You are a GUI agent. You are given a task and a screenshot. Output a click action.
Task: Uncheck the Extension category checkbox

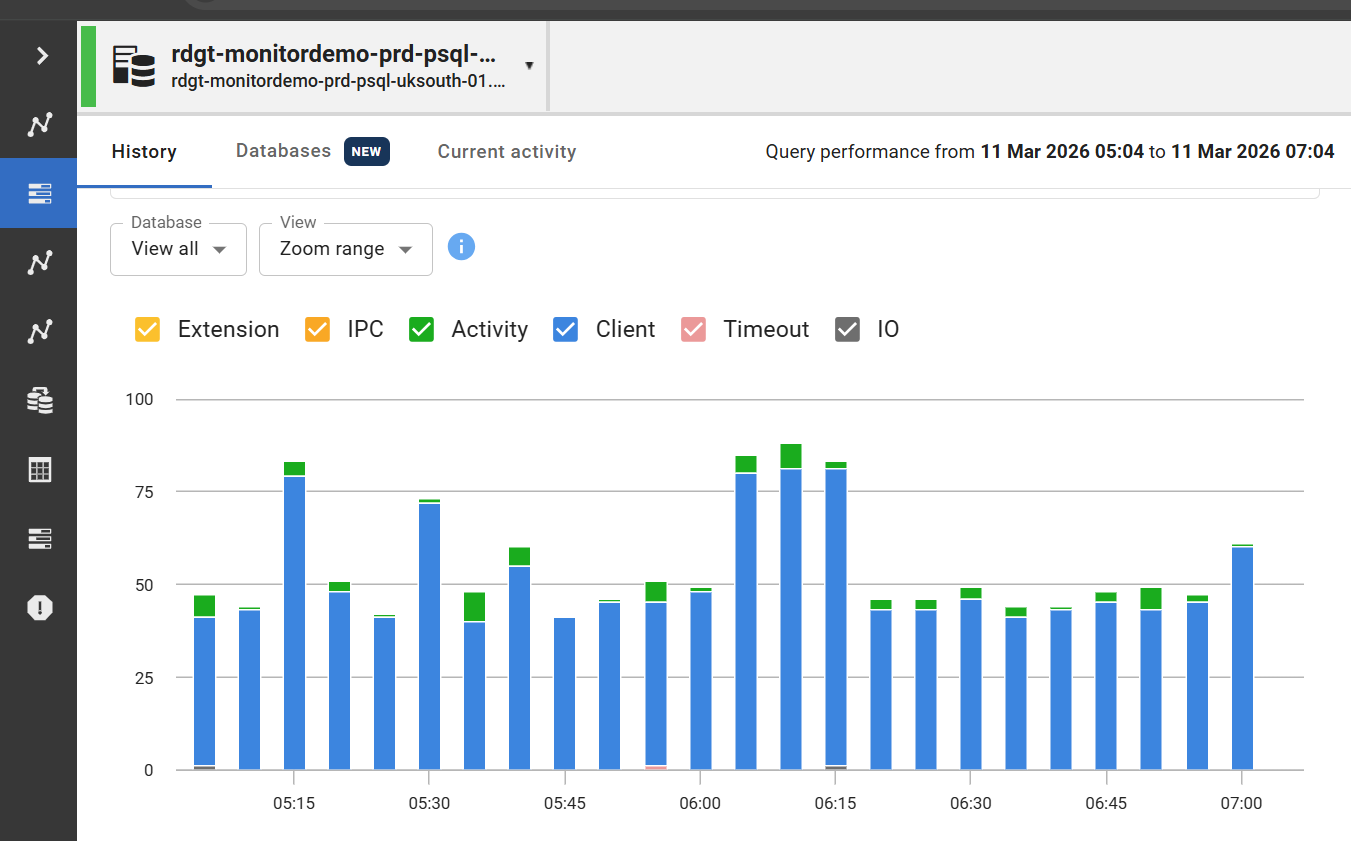147,329
